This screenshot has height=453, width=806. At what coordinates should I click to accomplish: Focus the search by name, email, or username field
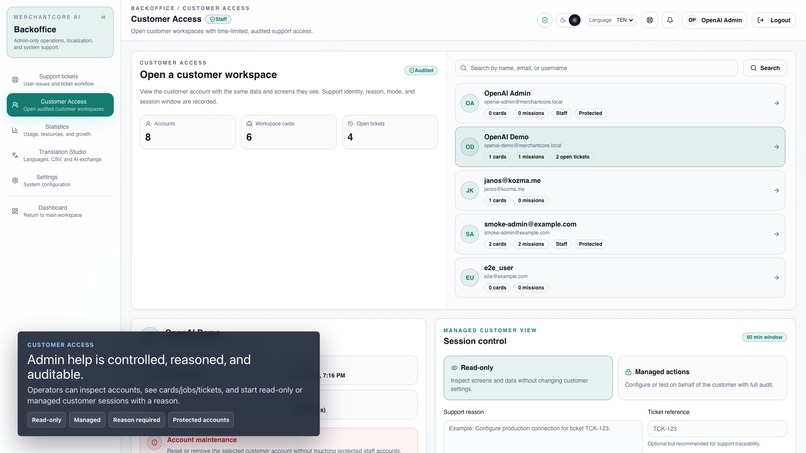[x=596, y=68]
